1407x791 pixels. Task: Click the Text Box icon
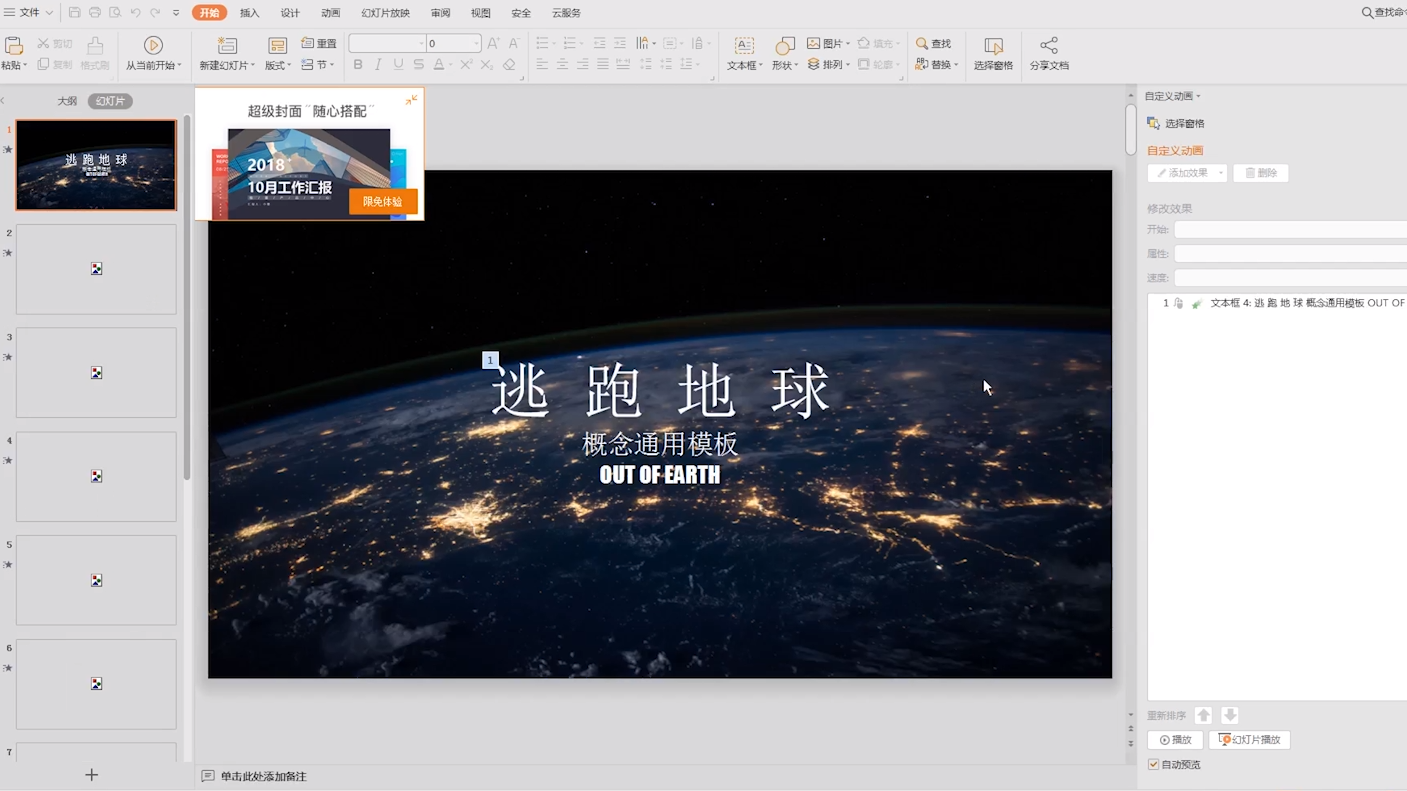(744, 46)
